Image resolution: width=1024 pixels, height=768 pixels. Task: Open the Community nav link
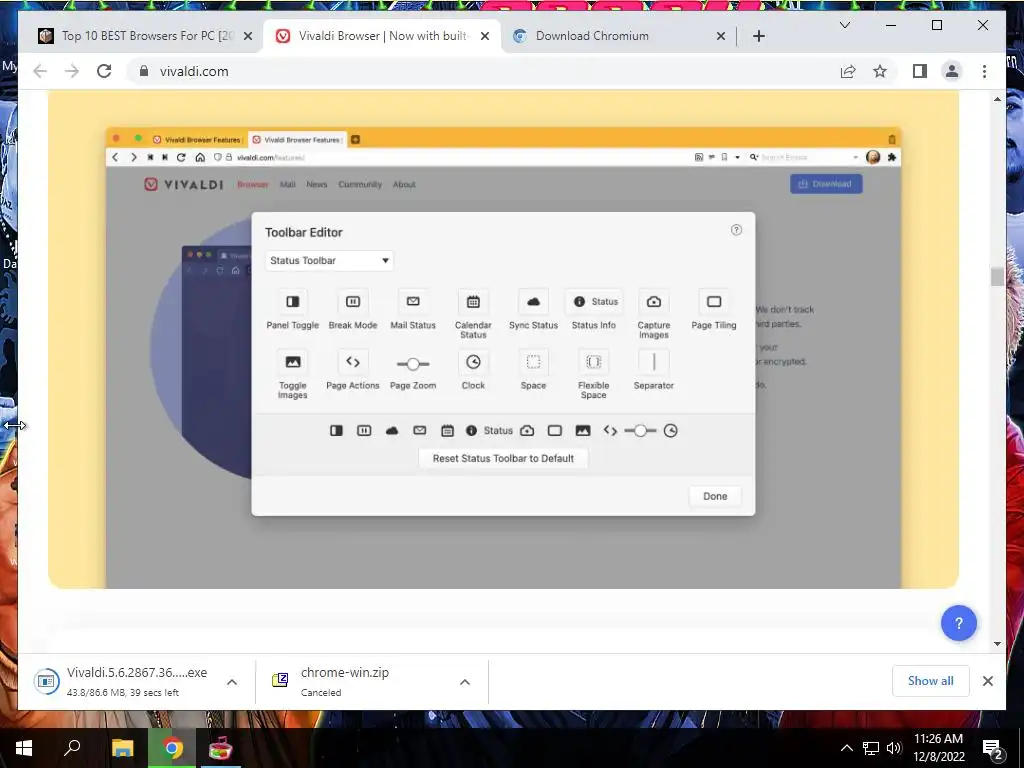coord(360,184)
